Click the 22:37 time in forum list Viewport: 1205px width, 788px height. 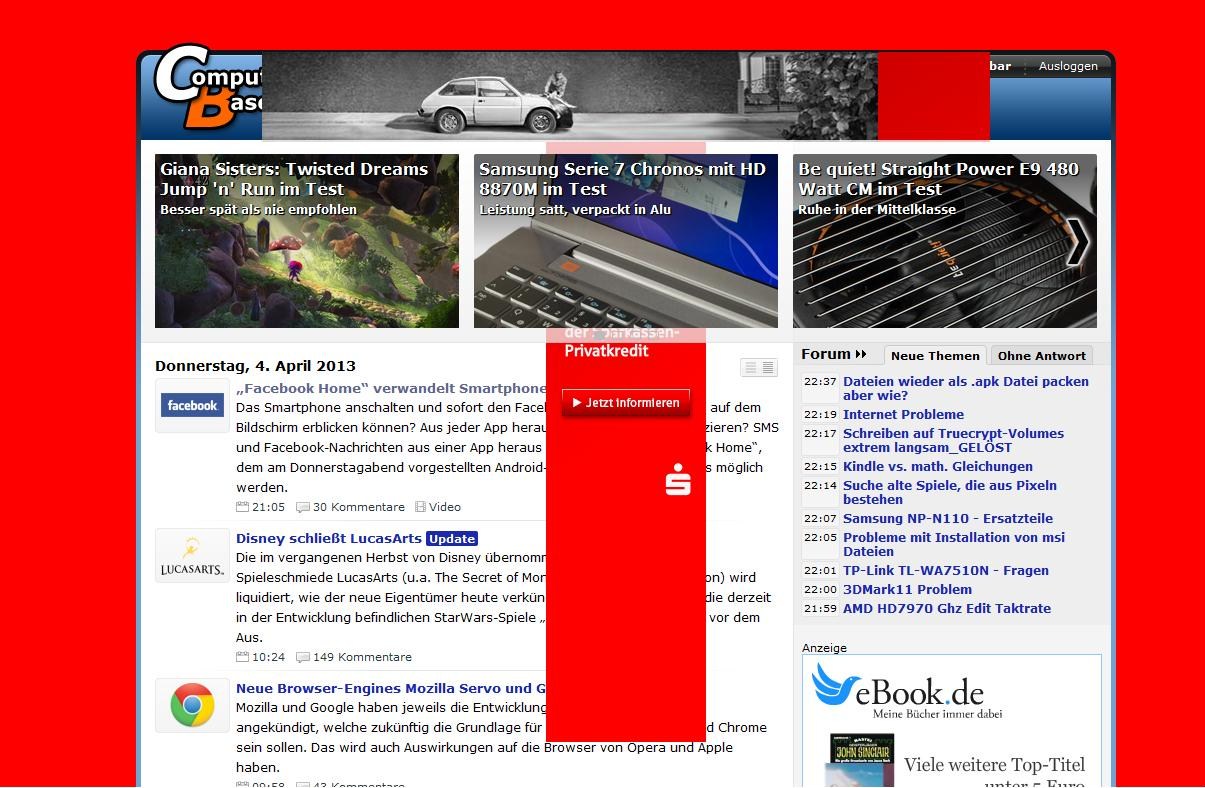coord(820,381)
